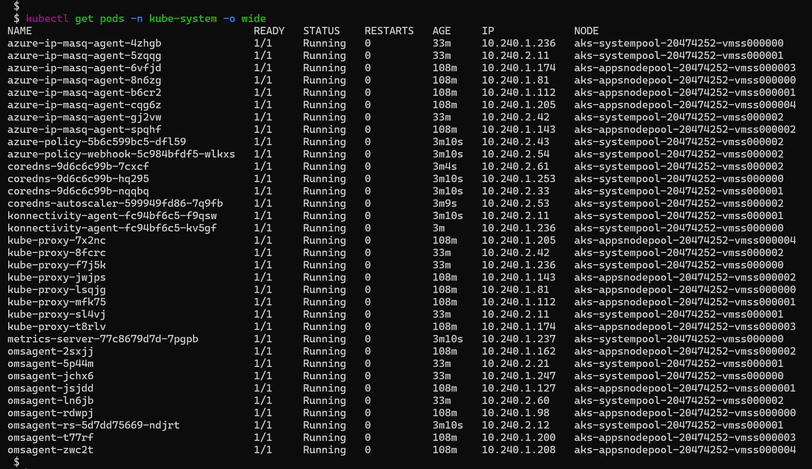Click age value 3m4s of coredns pod
The width and height of the screenshot is (812, 469).
point(445,167)
